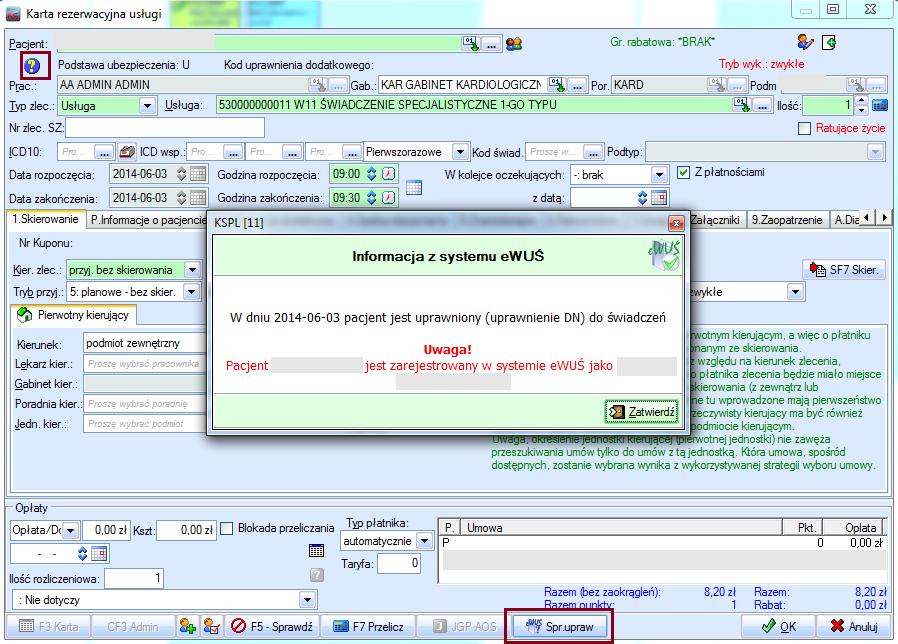Open the Pacjent field ellipsis lookup button
This screenshot has width=898, height=644.
(x=491, y=44)
